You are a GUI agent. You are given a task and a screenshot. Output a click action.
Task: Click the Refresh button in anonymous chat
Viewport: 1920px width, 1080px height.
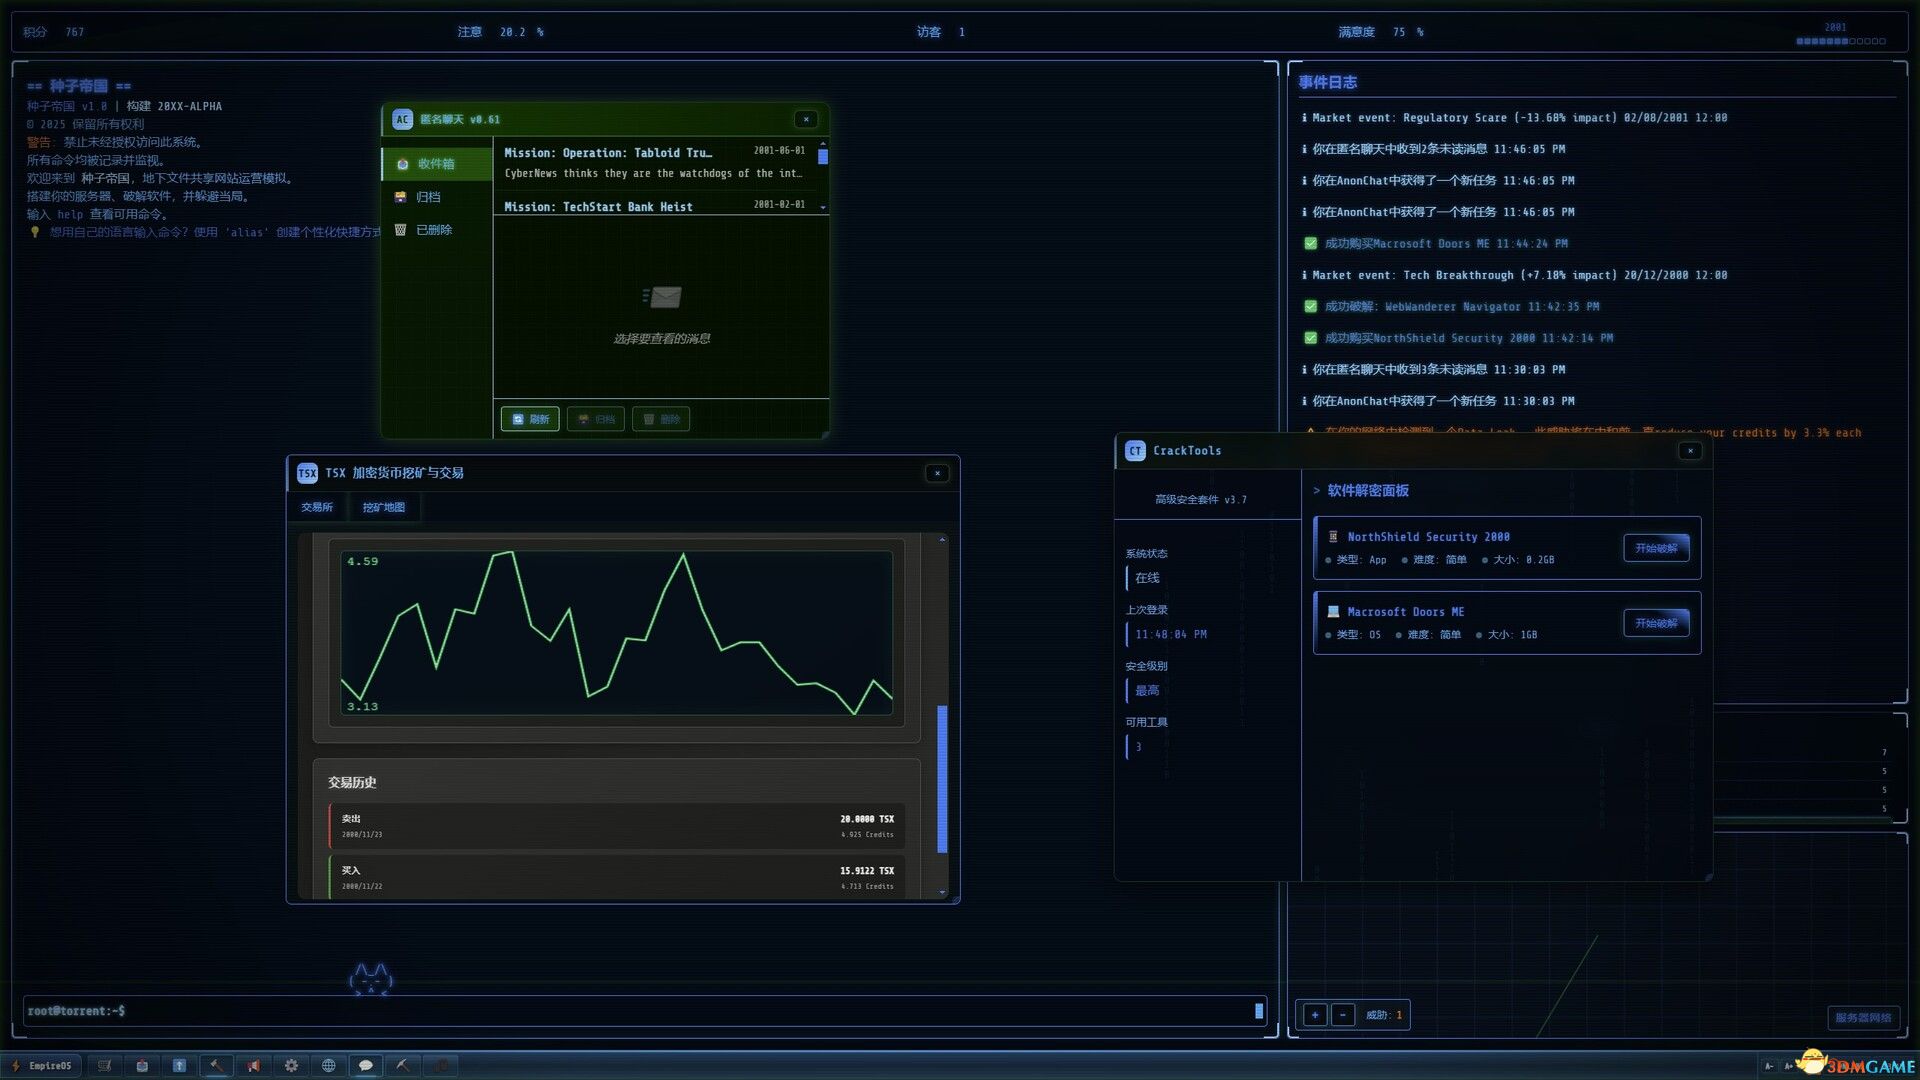[x=531, y=419]
